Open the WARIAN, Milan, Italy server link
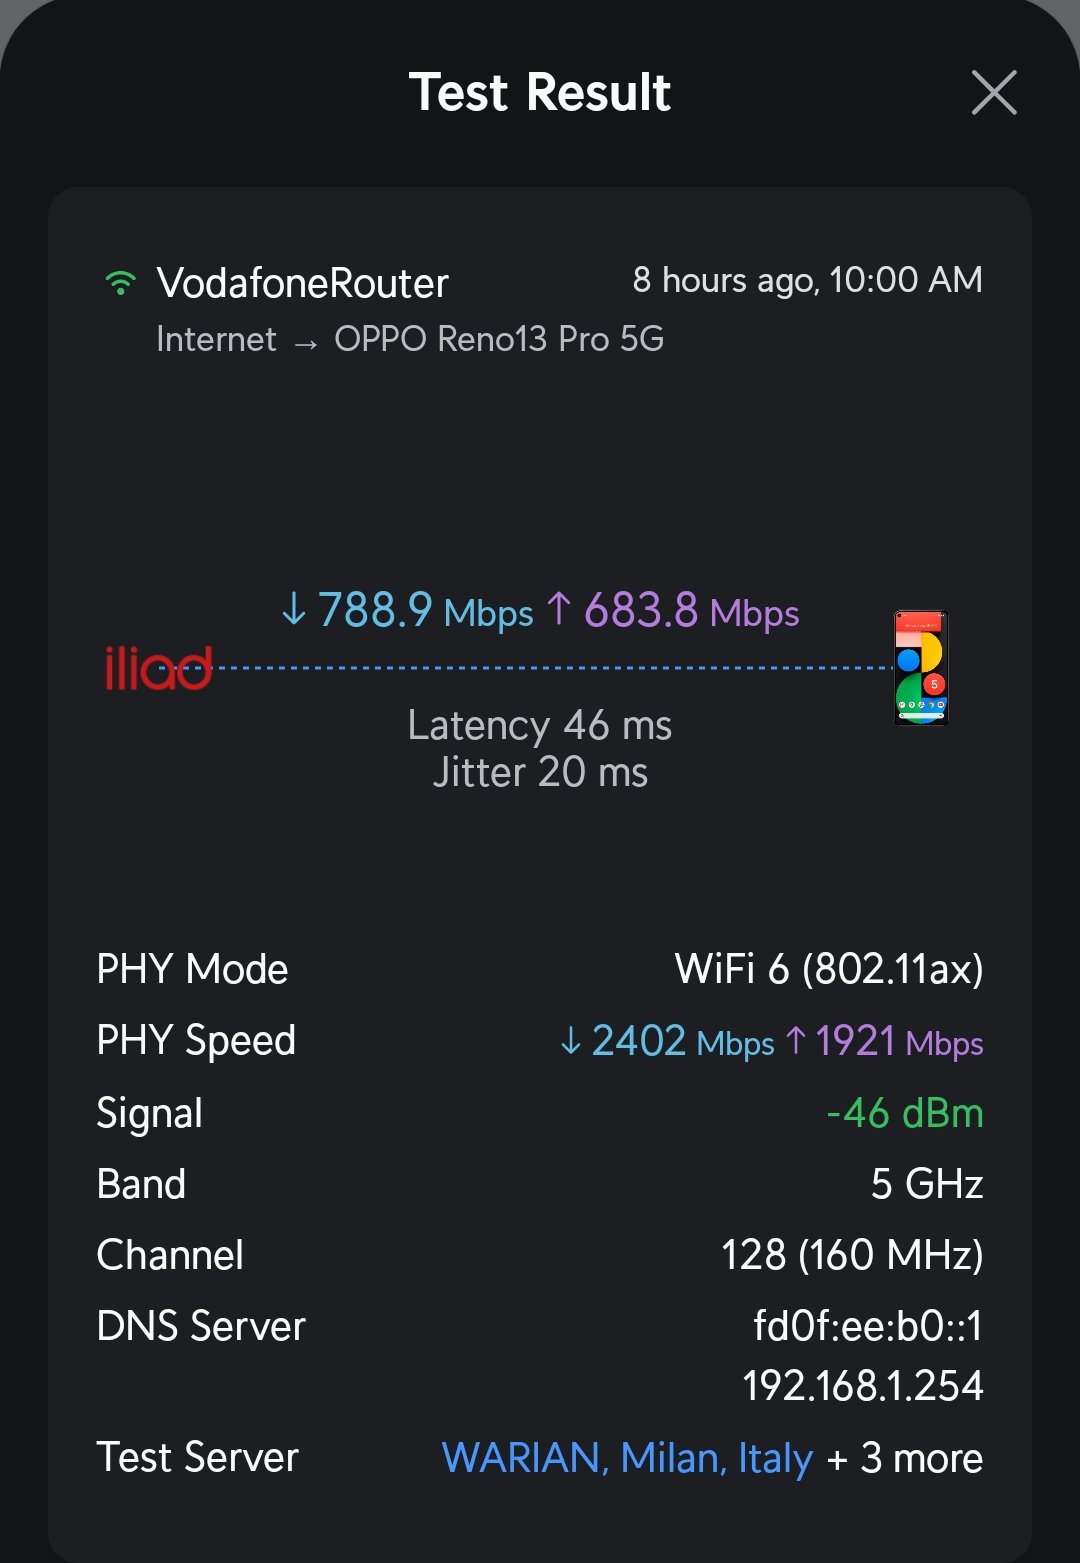The width and height of the screenshot is (1080, 1563). click(x=627, y=1458)
